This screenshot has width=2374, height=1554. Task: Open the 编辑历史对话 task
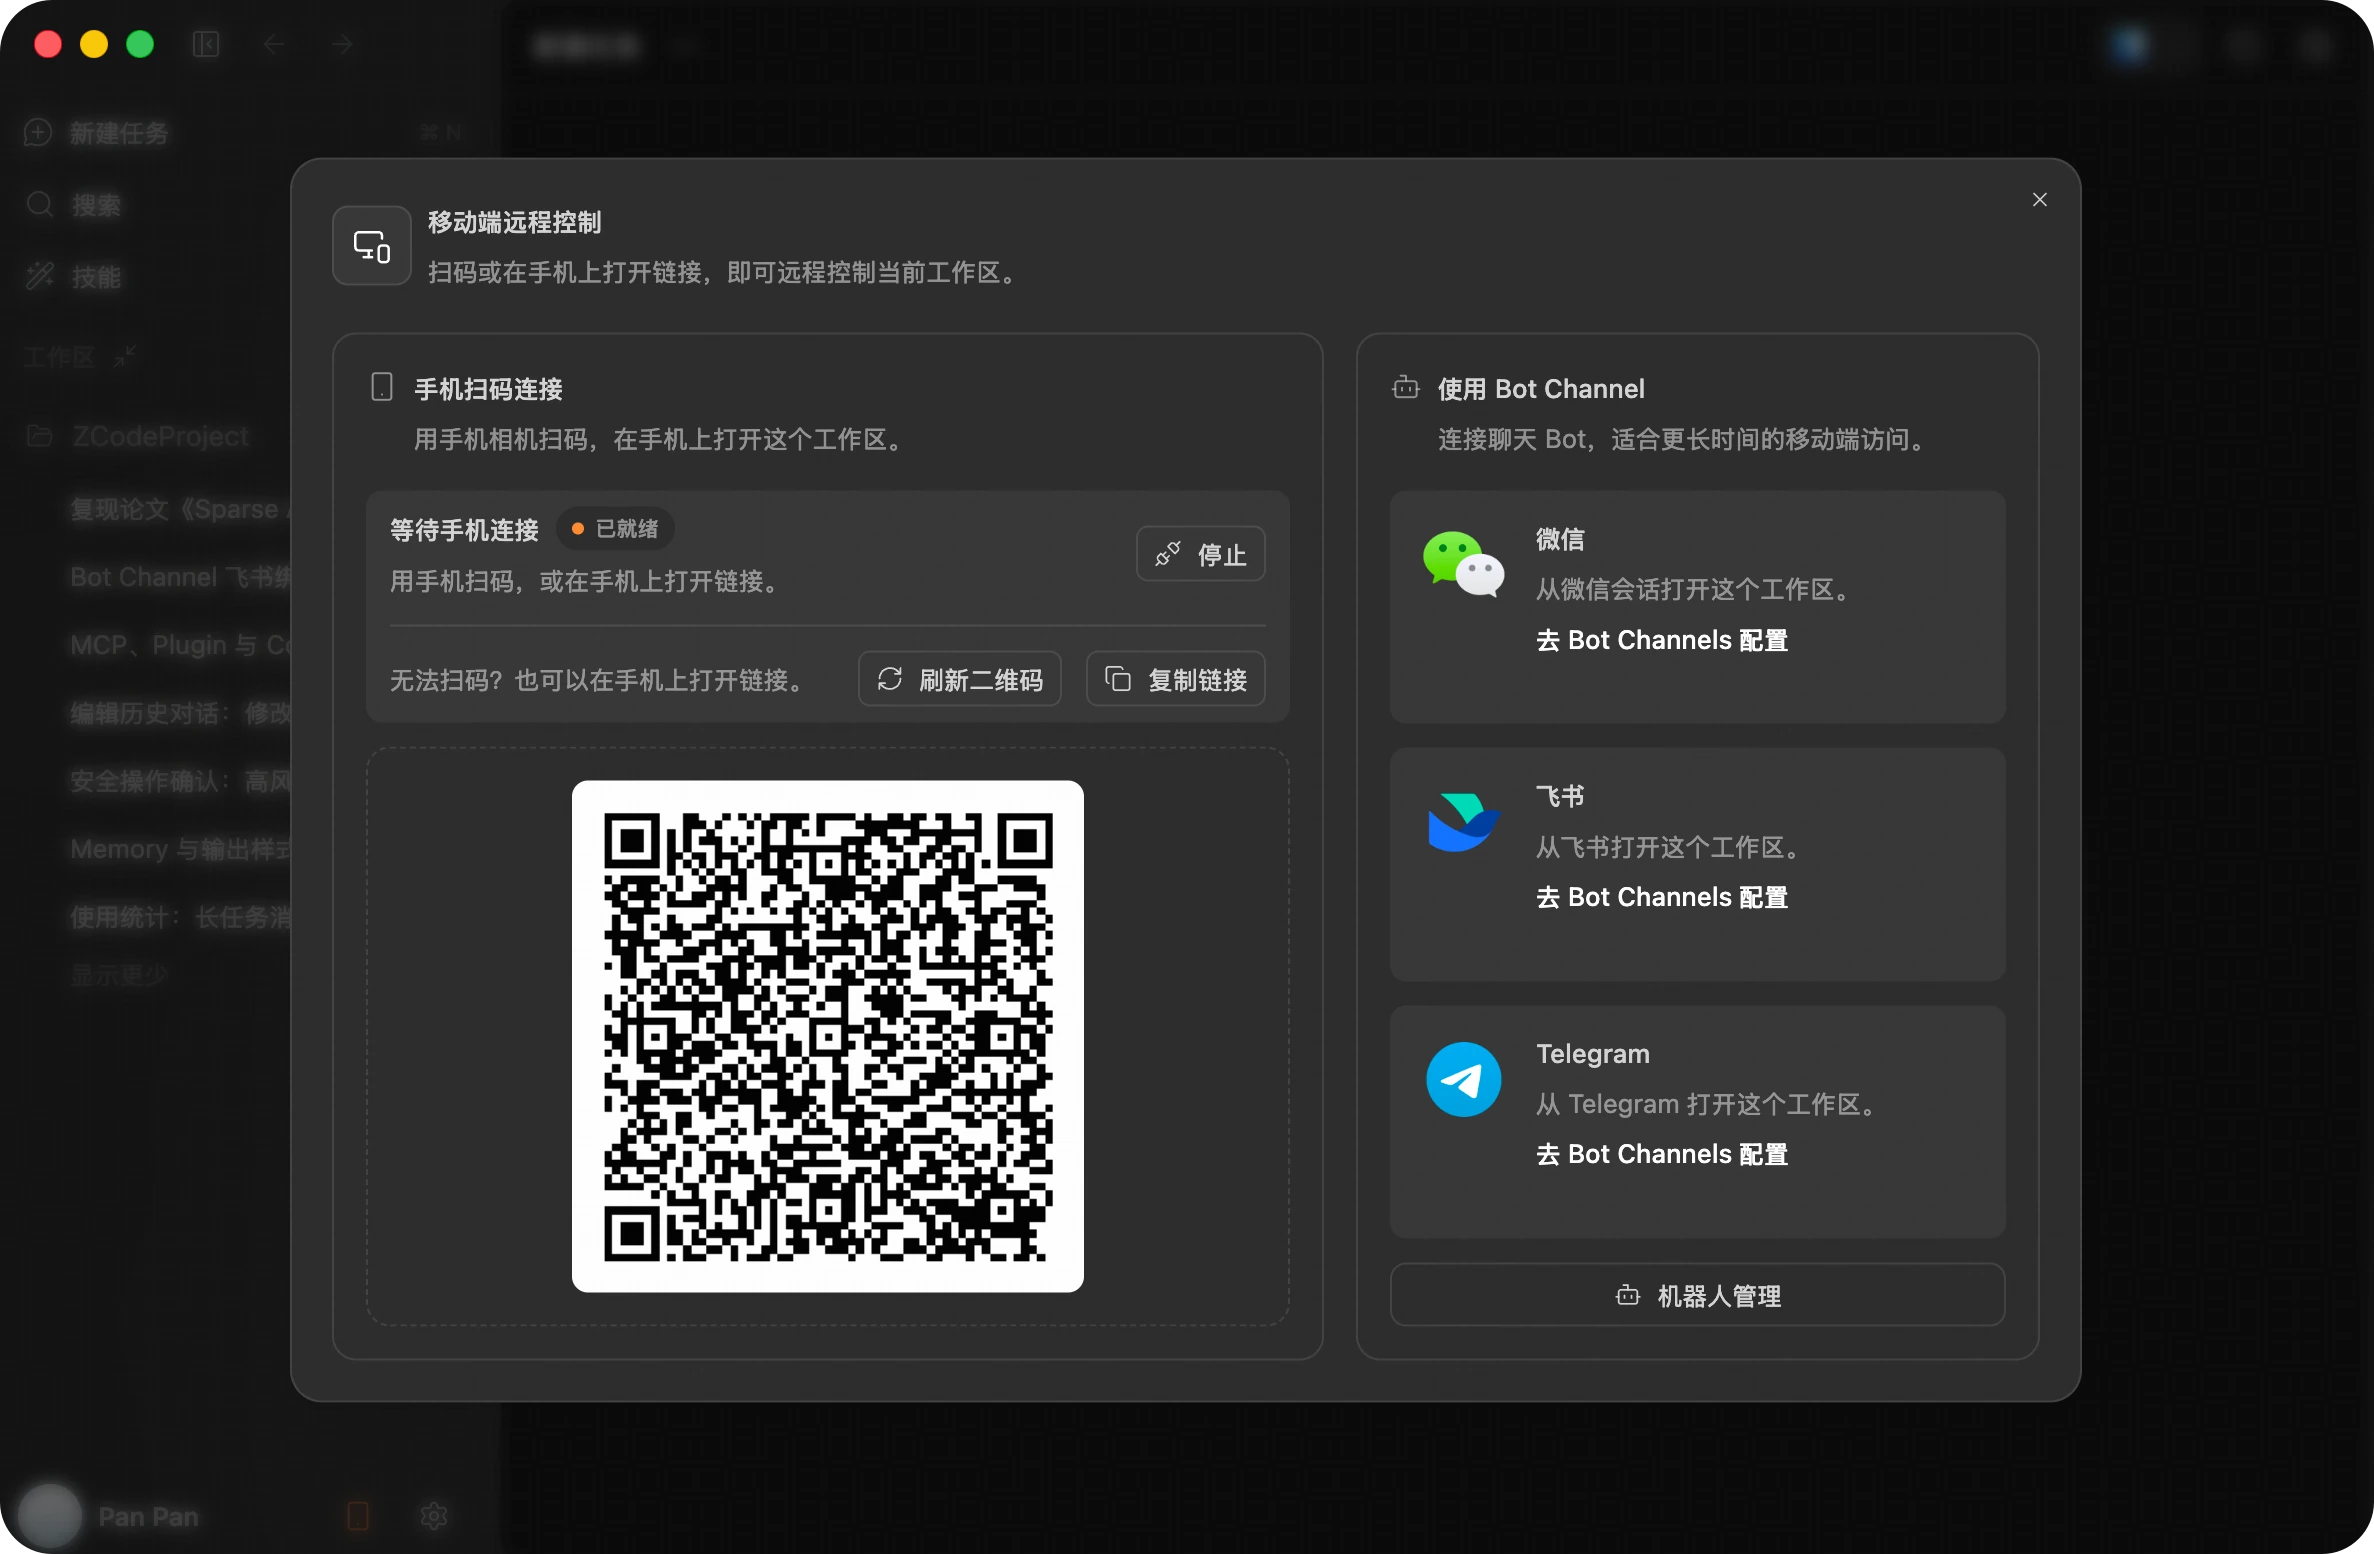click(x=180, y=713)
